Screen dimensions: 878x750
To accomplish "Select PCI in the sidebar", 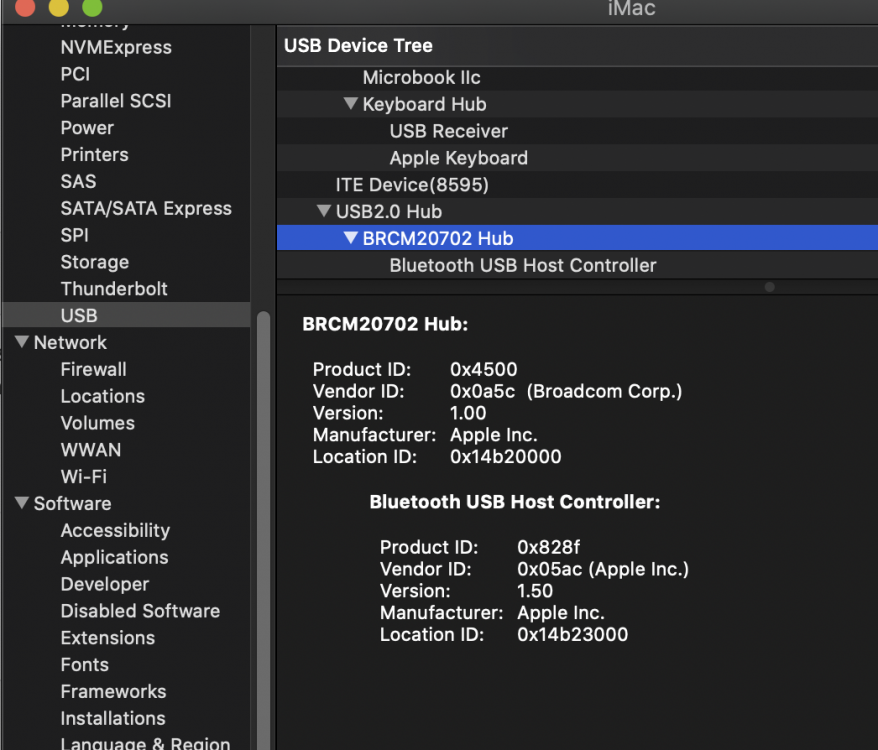I will 75,74.
